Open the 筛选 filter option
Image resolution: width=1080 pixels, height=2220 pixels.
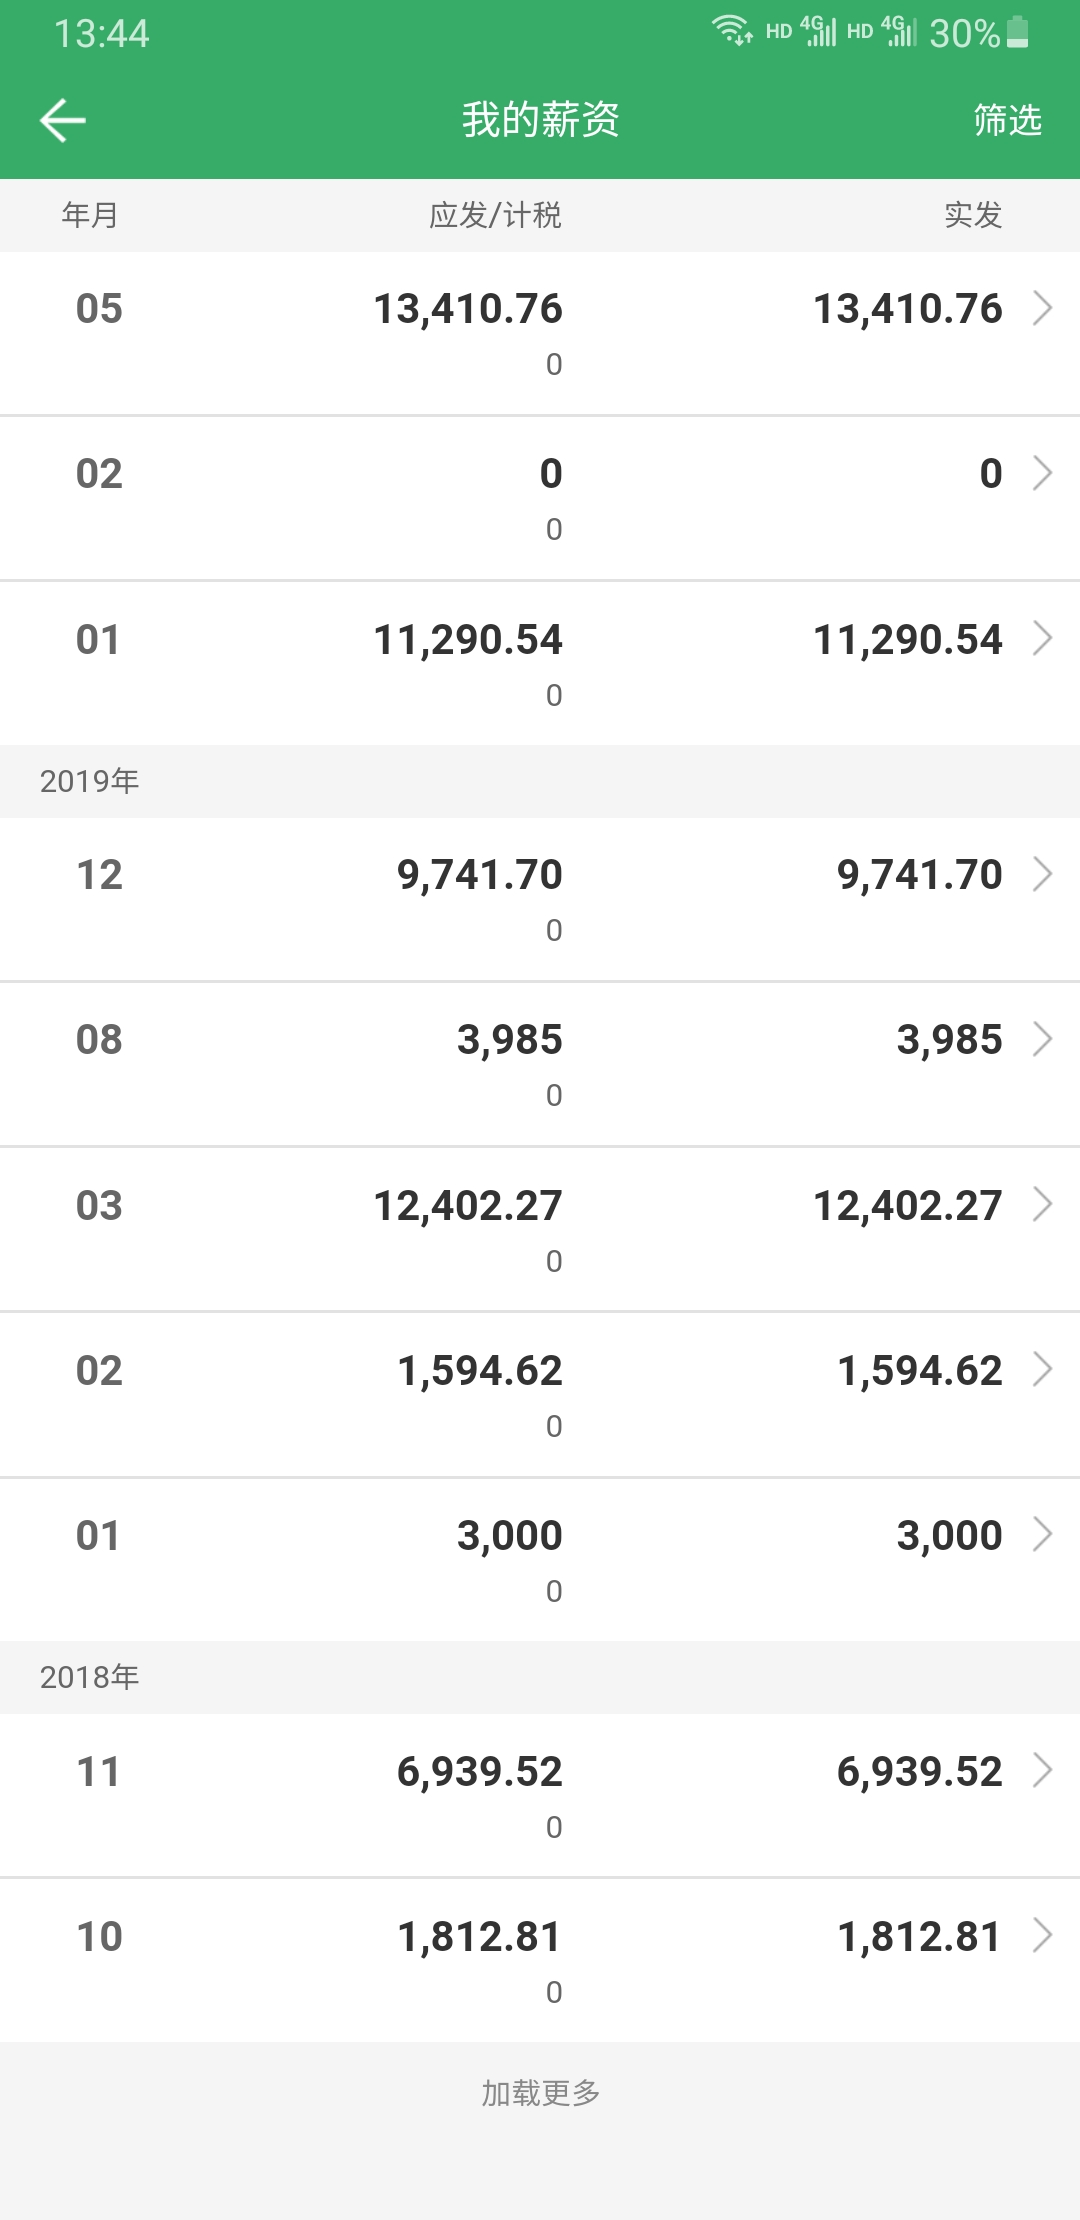pos(1007,120)
